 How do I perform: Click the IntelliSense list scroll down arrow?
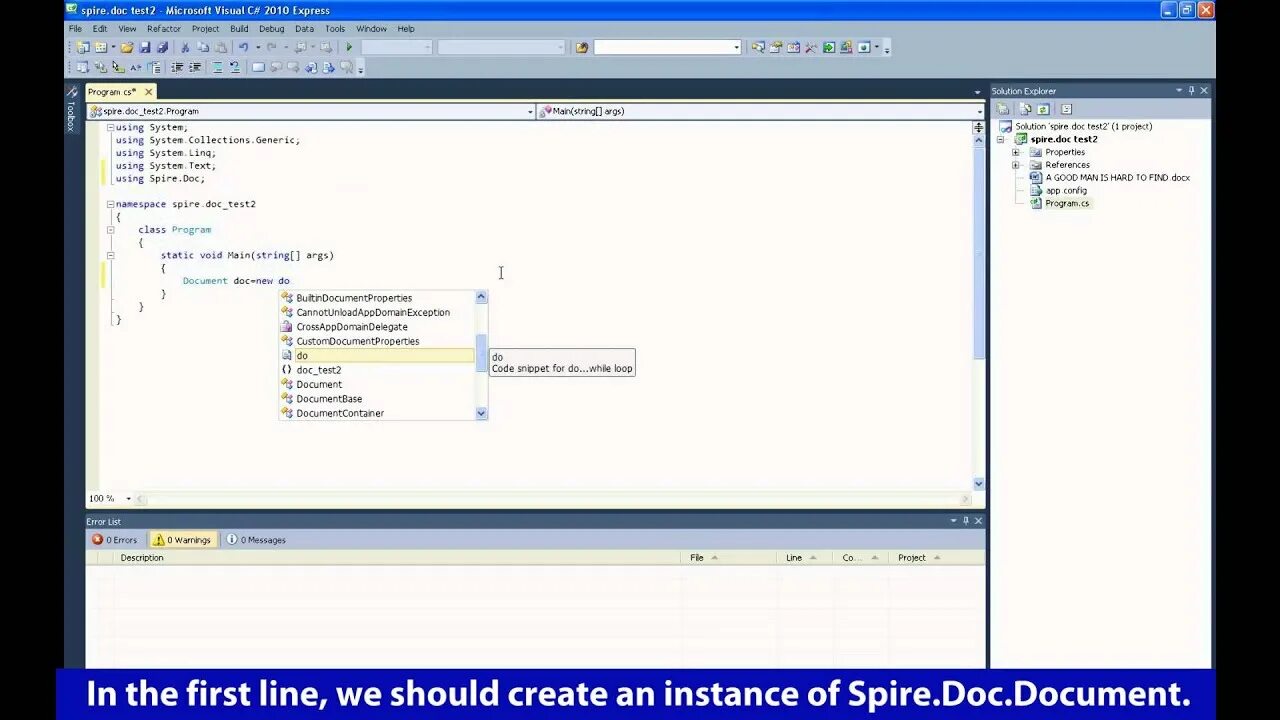[481, 413]
